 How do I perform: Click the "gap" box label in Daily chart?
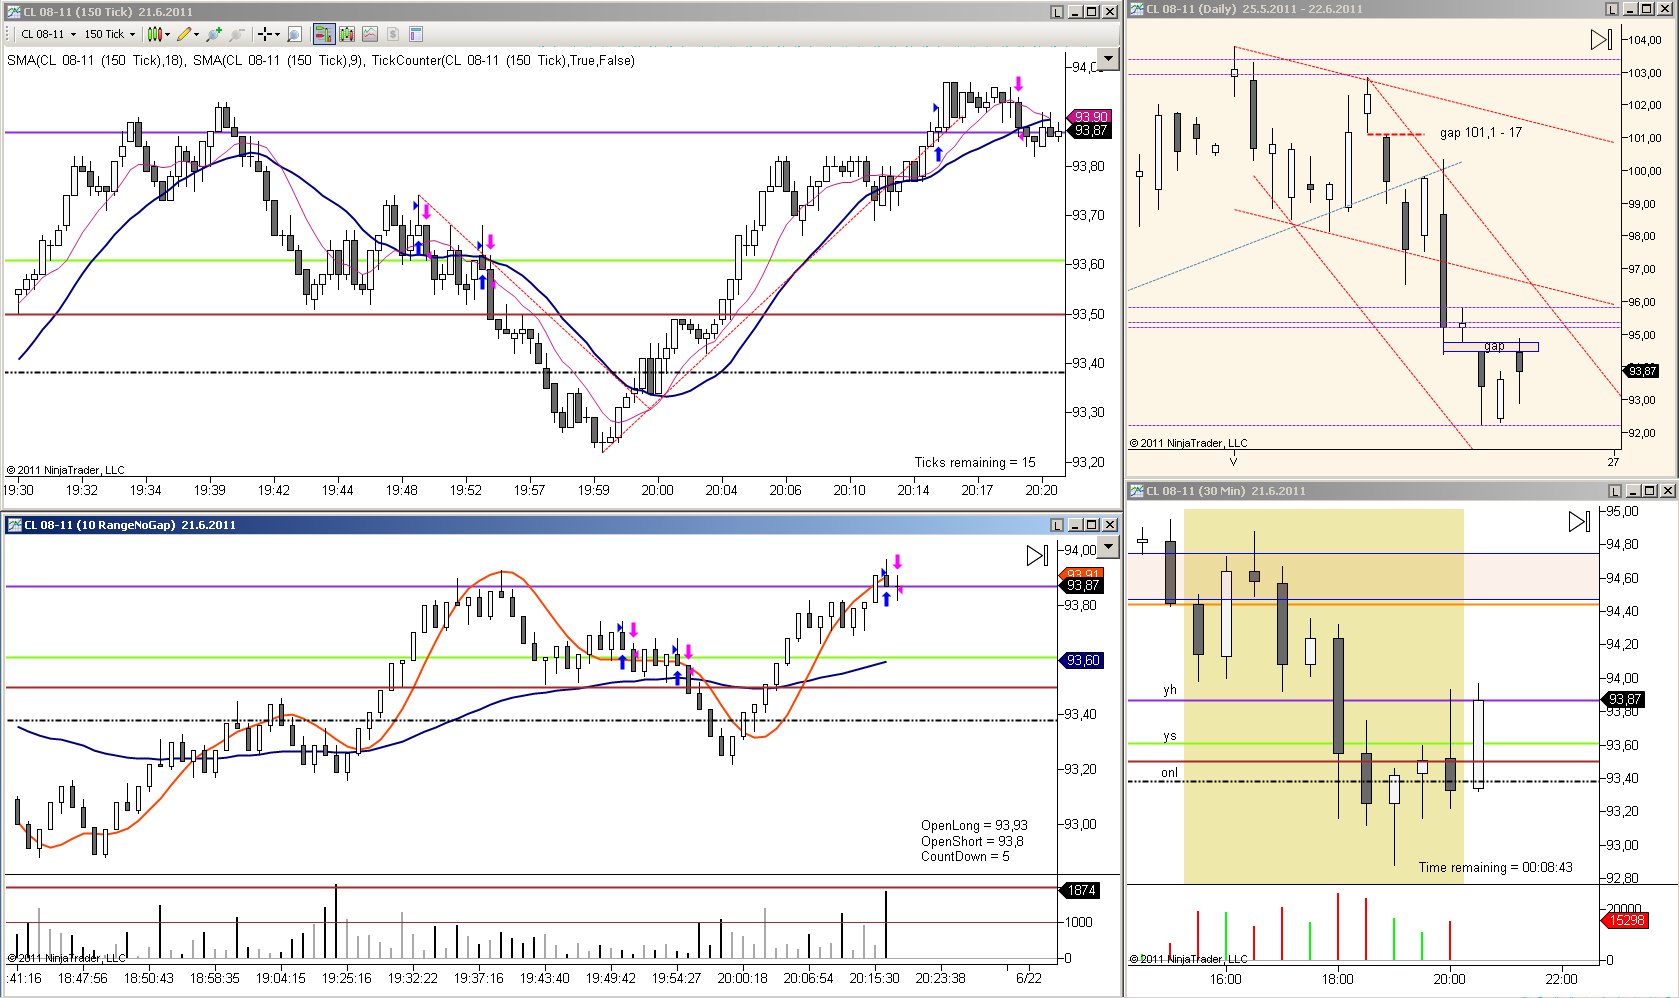click(x=1494, y=346)
